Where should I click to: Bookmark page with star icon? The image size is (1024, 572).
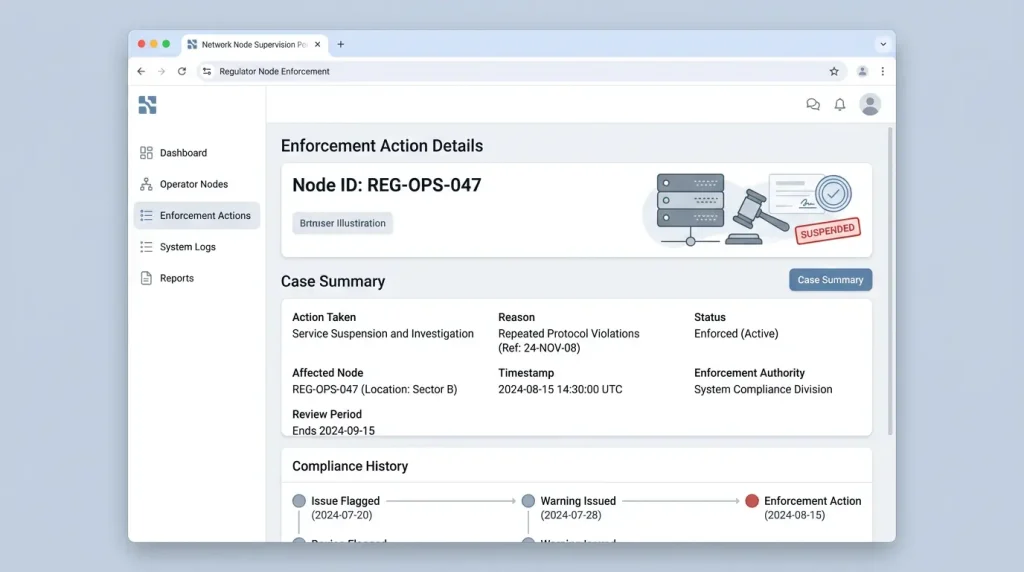(x=834, y=72)
